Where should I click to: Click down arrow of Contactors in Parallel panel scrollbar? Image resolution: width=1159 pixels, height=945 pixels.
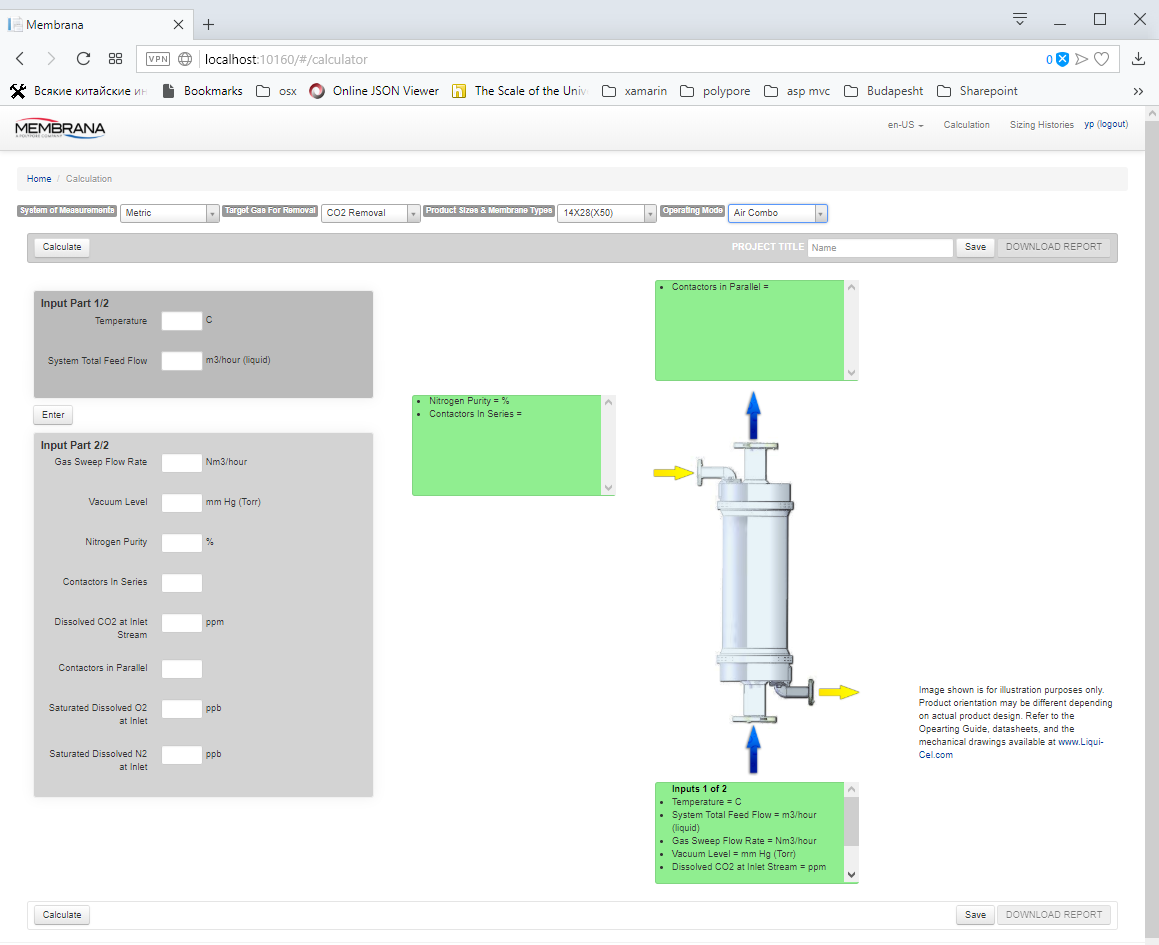click(852, 373)
